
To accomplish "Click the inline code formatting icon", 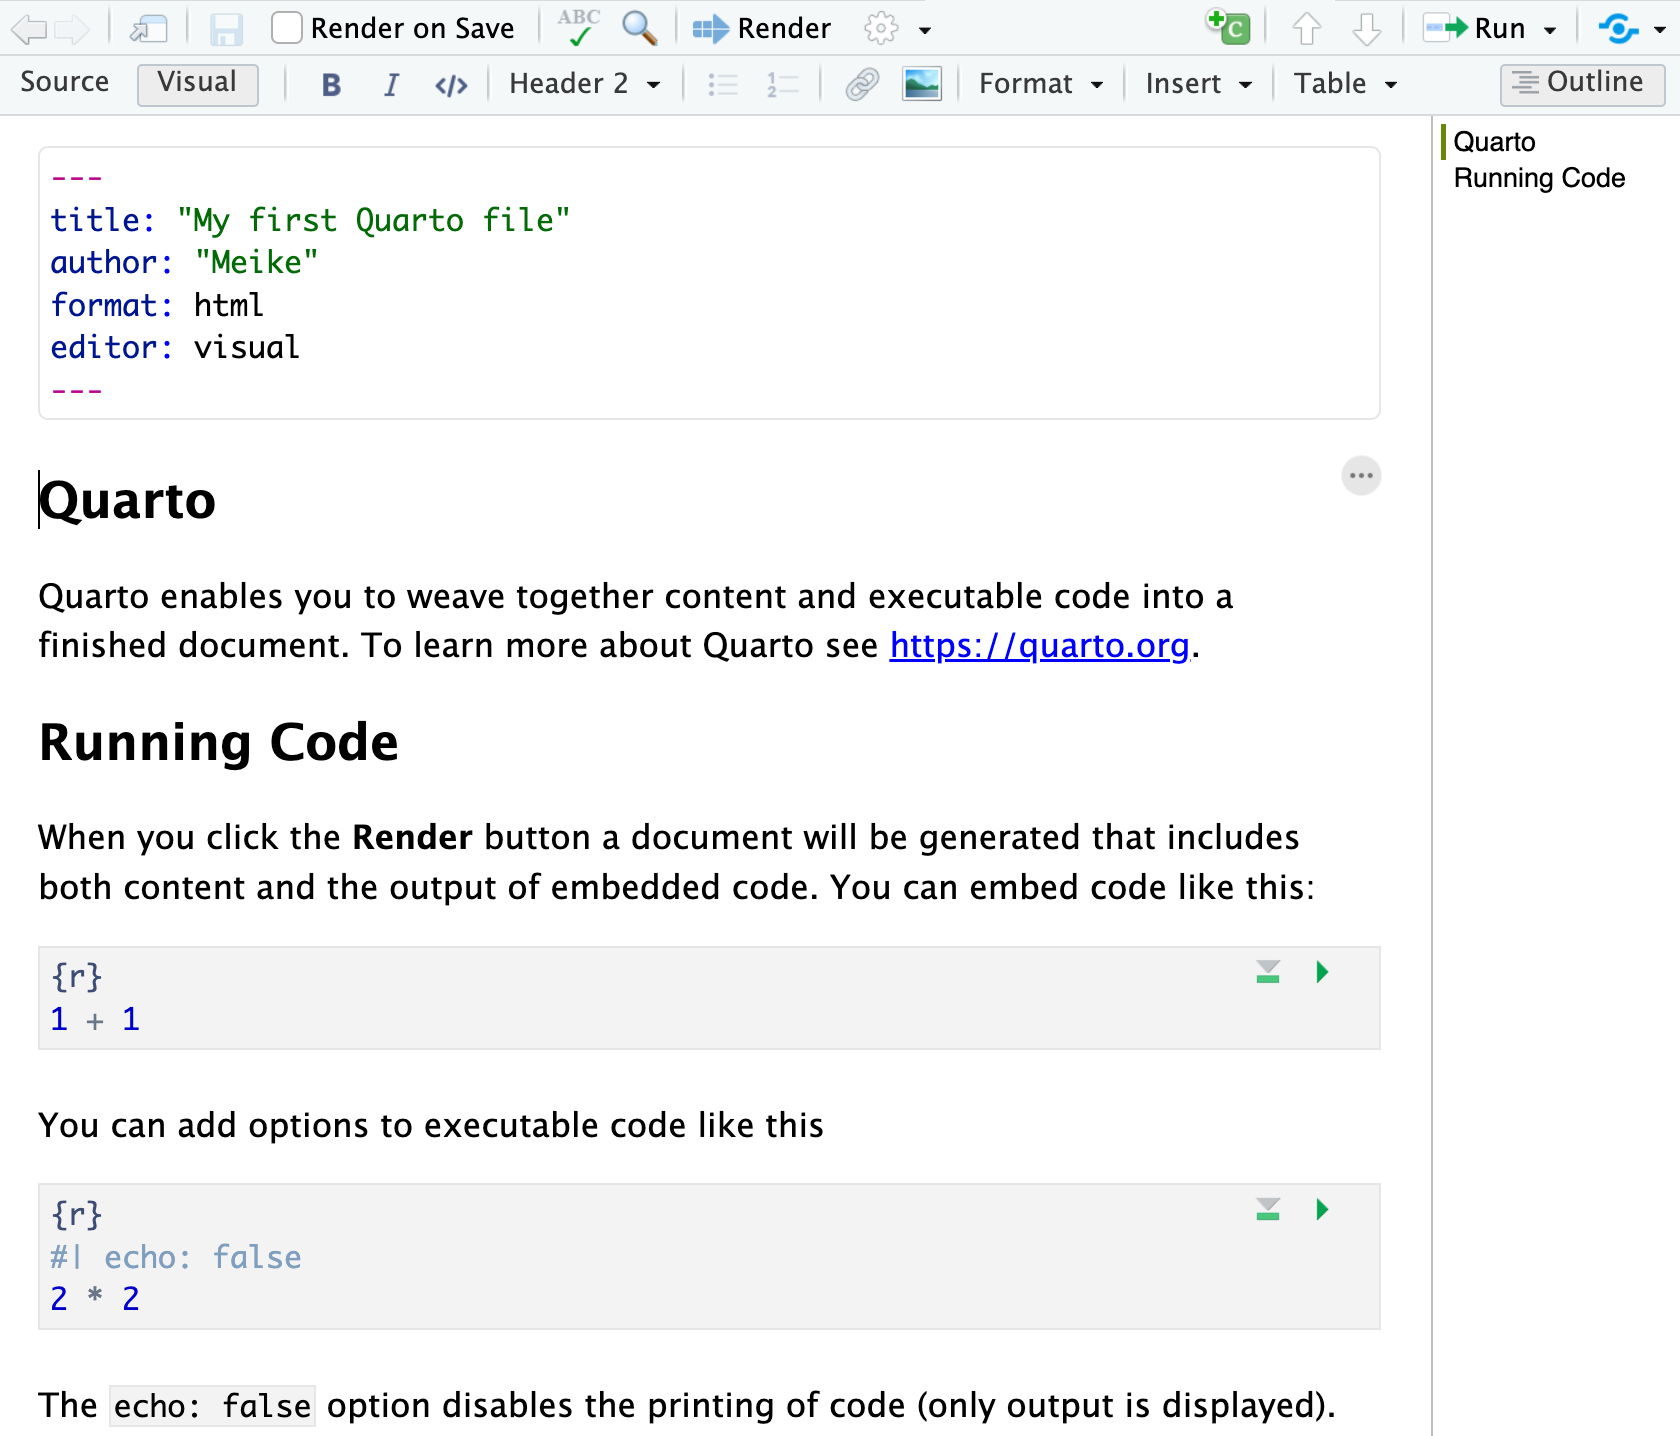I will 451,85.
